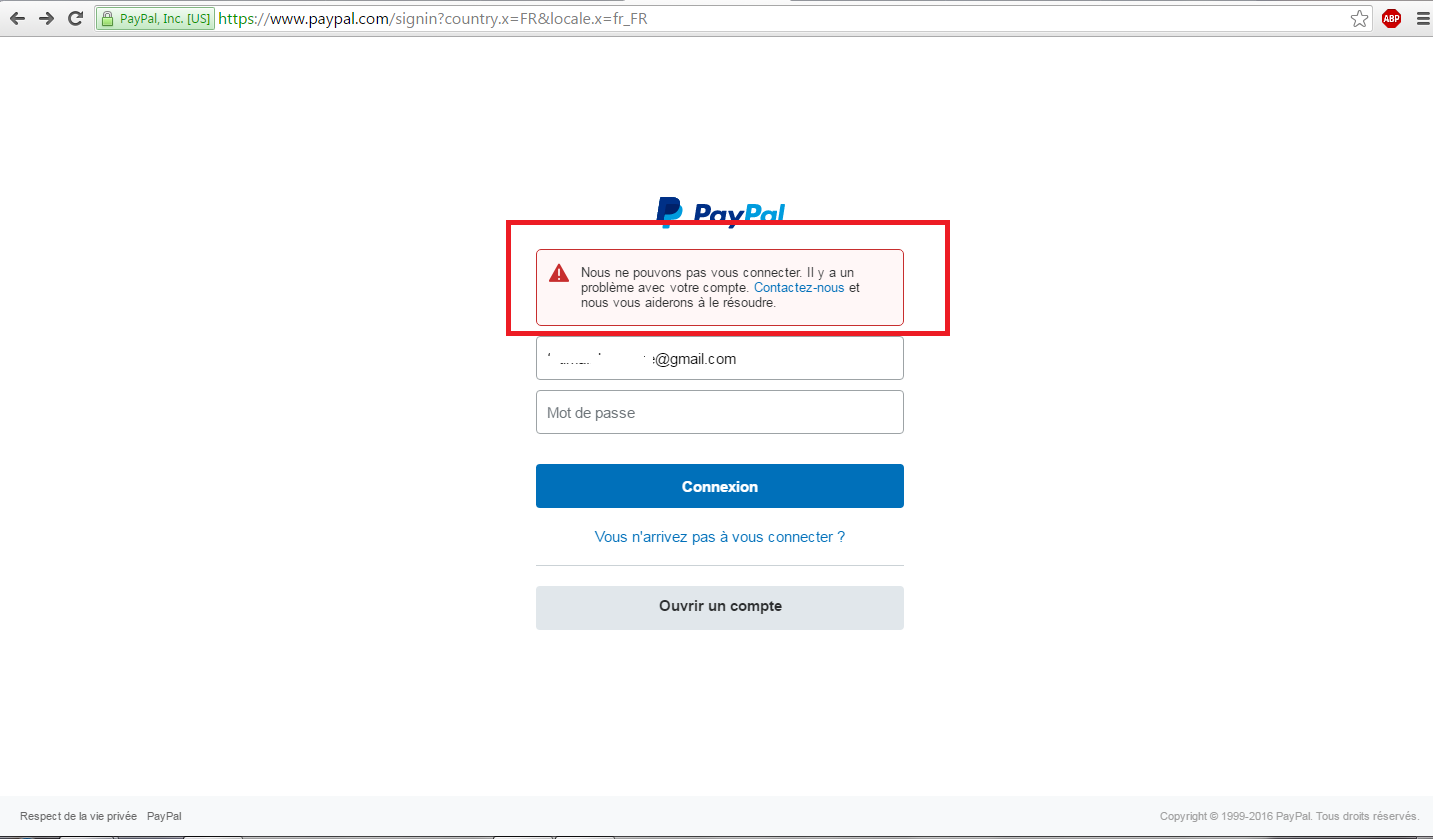
Task: Open the red ABP Adblock Plus extension icon
Action: tap(1391, 18)
